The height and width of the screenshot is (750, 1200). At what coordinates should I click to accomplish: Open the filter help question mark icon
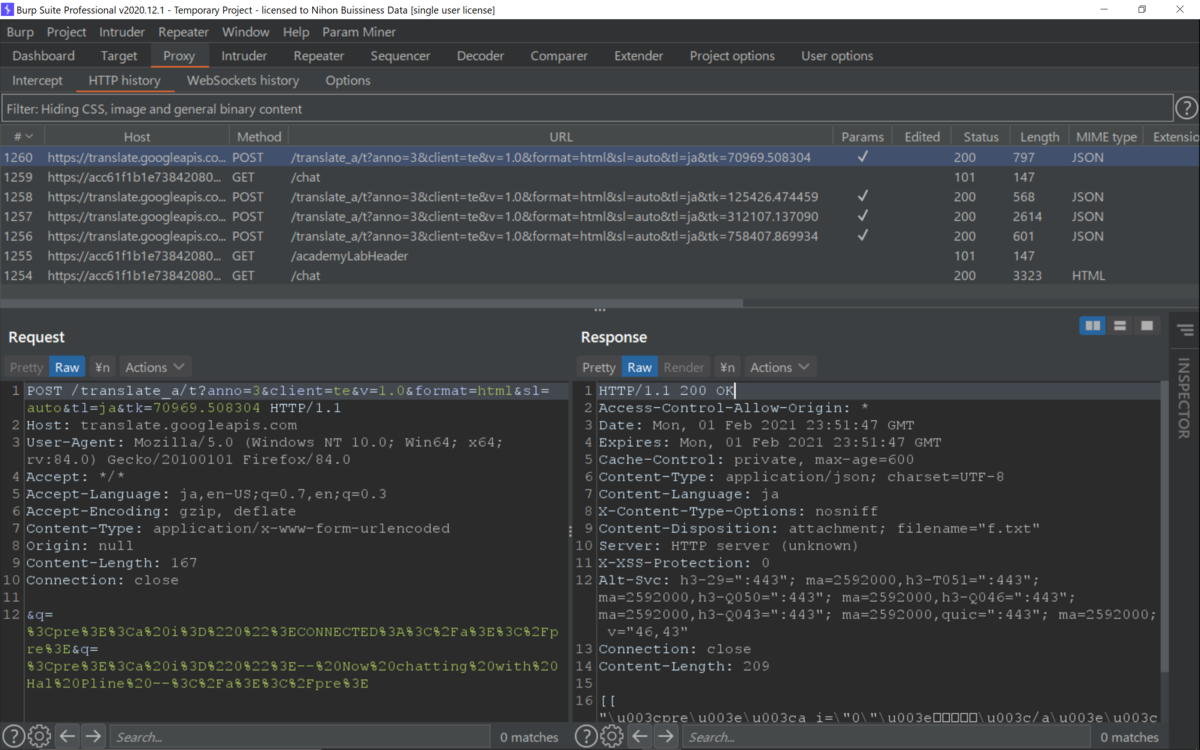(x=1186, y=108)
